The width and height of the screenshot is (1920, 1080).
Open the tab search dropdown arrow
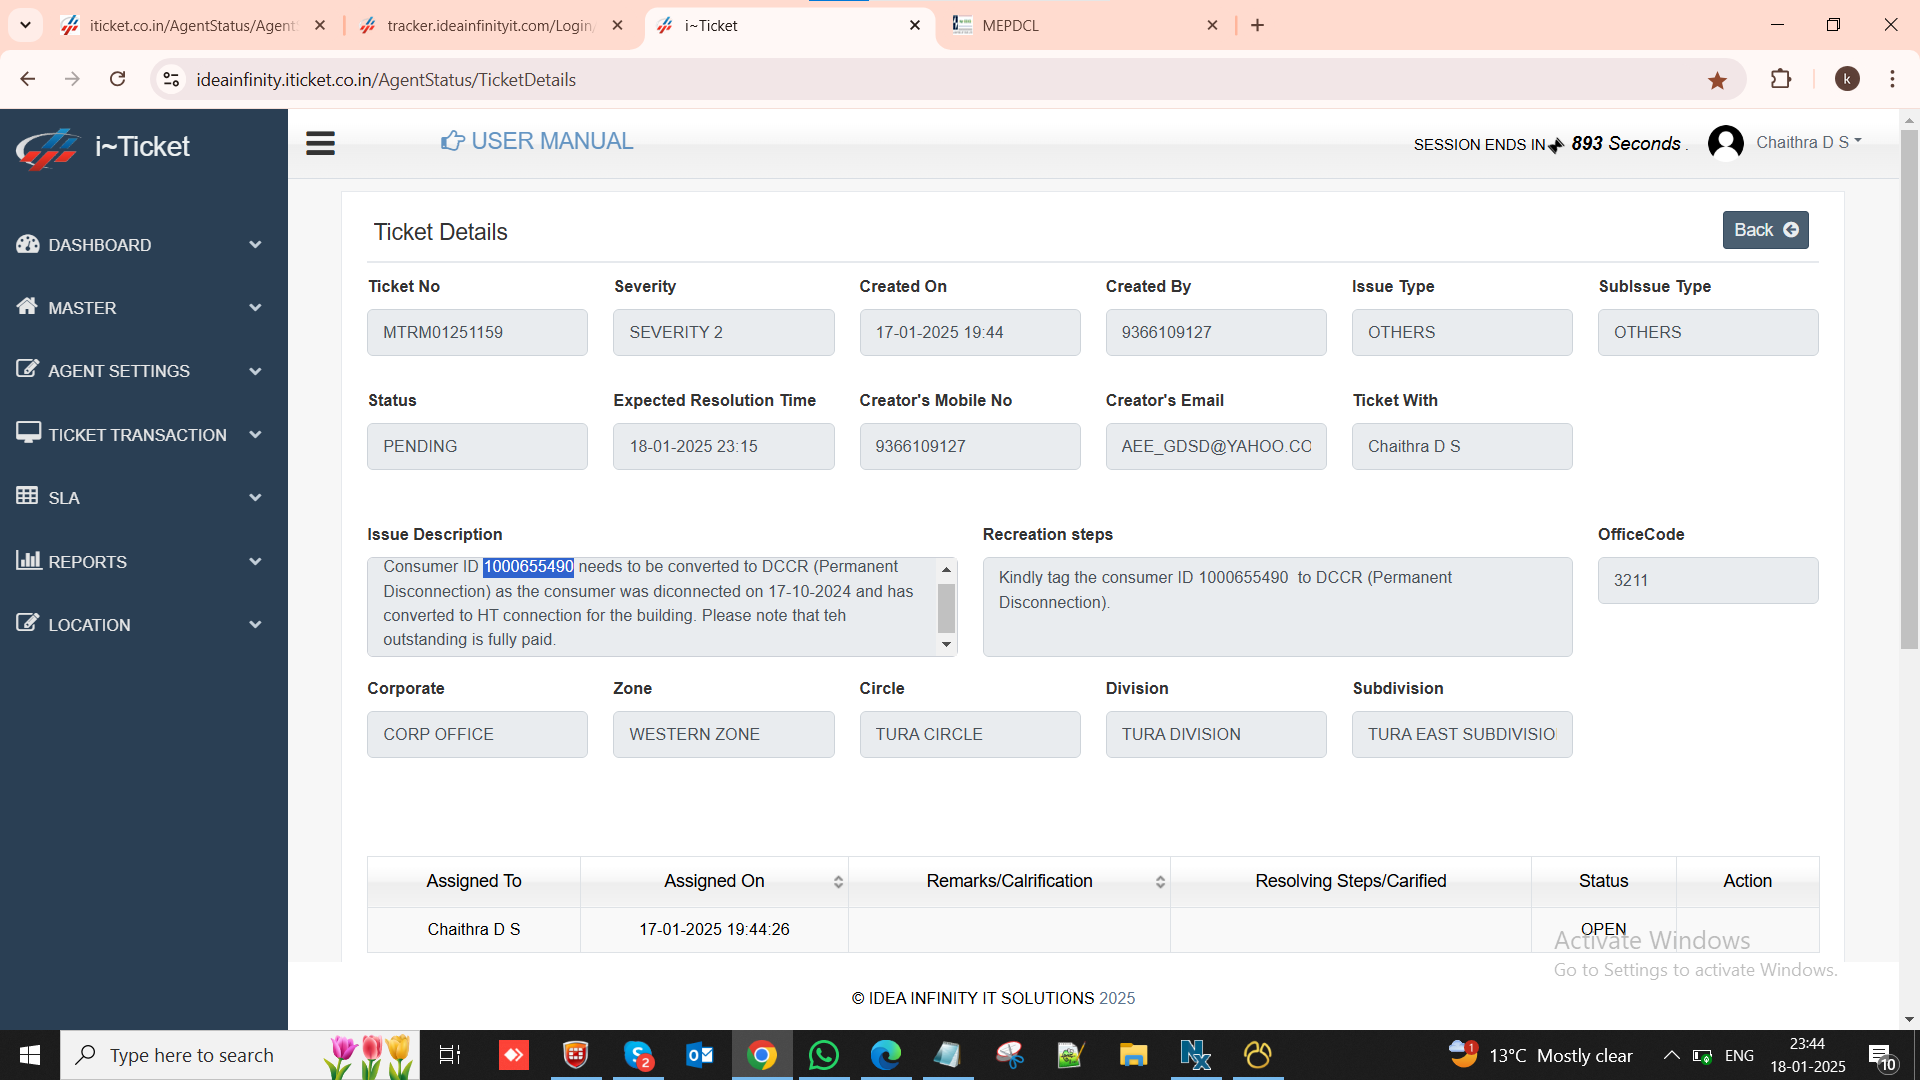(25, 25)
